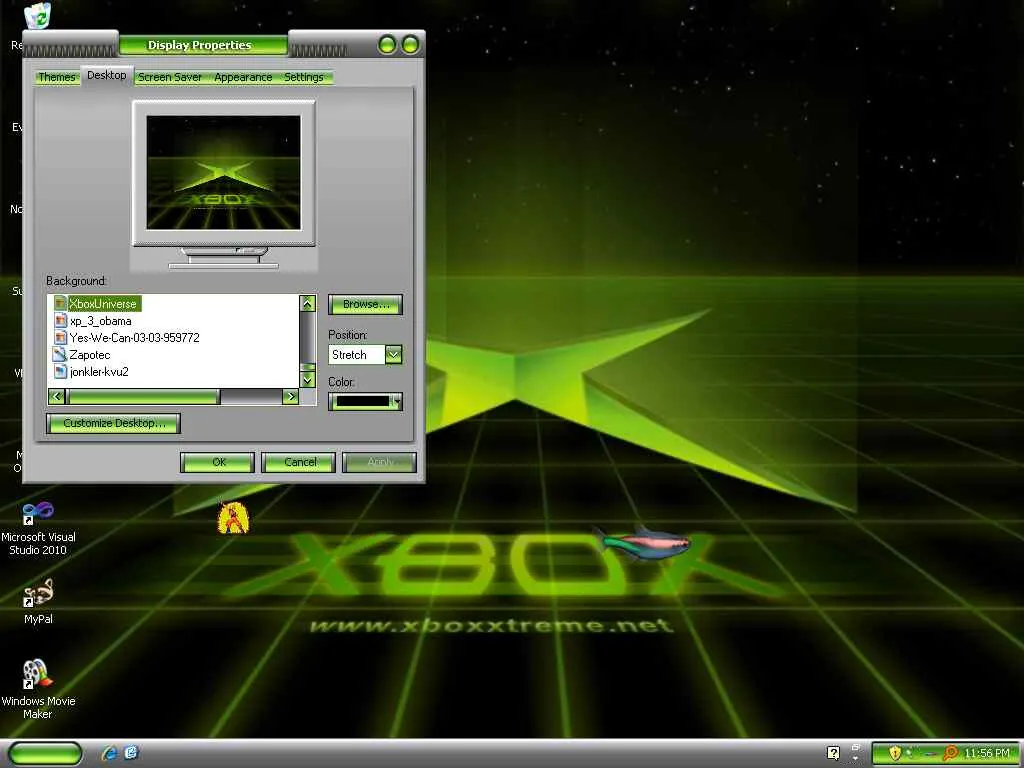Click the yellow dancing figure desktop gadget
The width and height of the screenshot is (1024, 768).
(x=233, y=517)
